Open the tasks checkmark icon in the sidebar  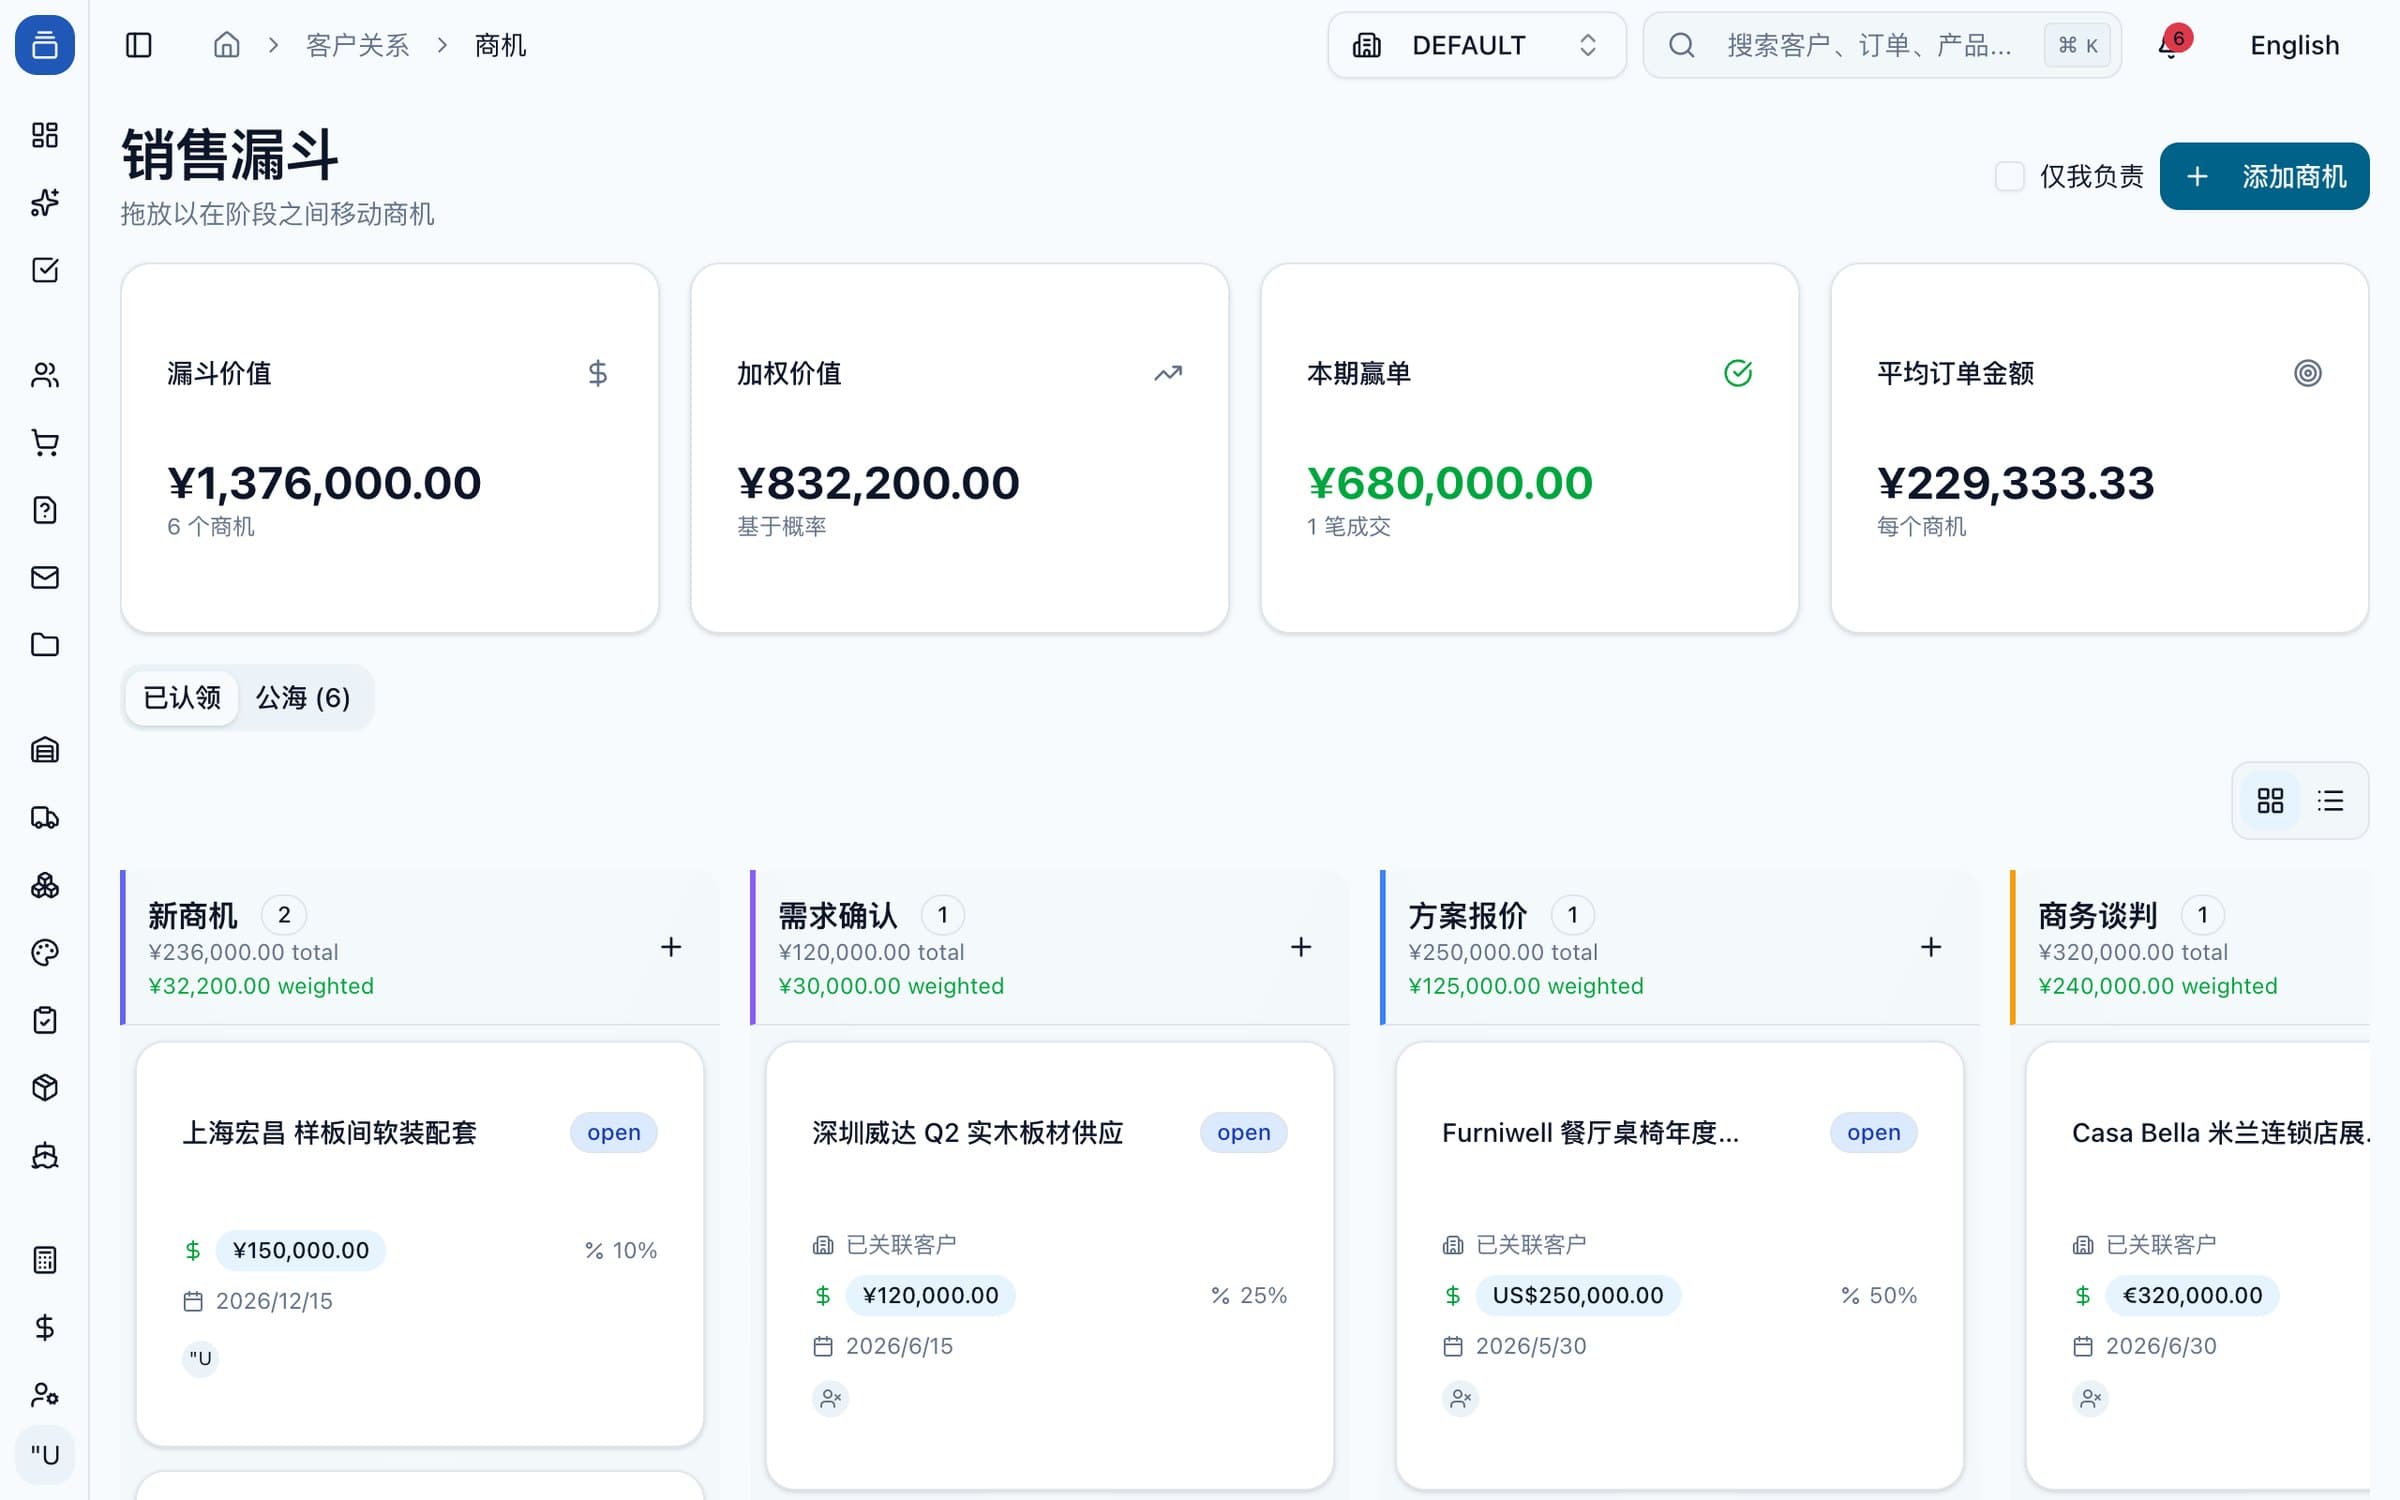click(x=45, y=270)
